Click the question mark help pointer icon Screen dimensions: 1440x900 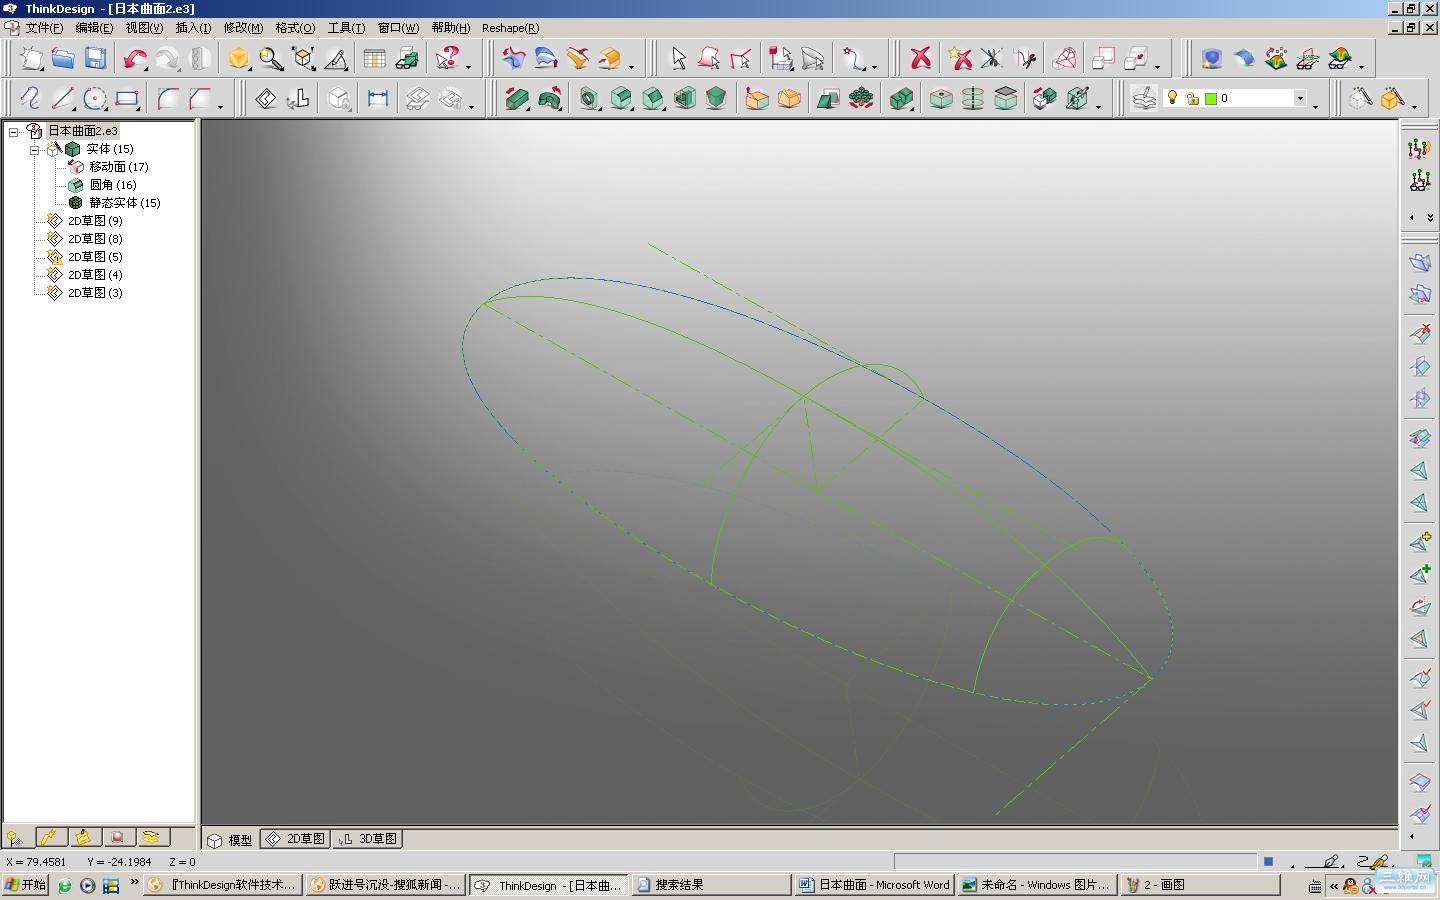tap(447, 59)
